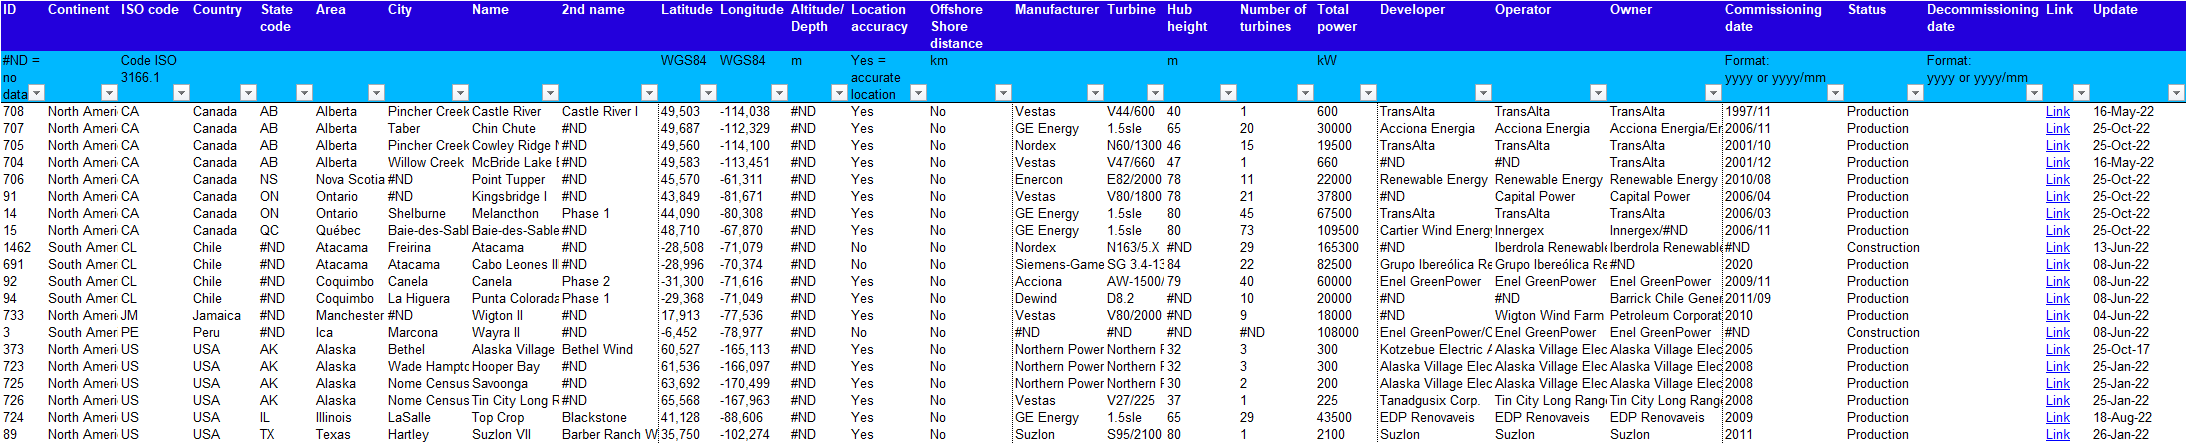2186x443 pixels.
Task: Open the Commissioning date filter dropdown
Action: [1835, 93]
